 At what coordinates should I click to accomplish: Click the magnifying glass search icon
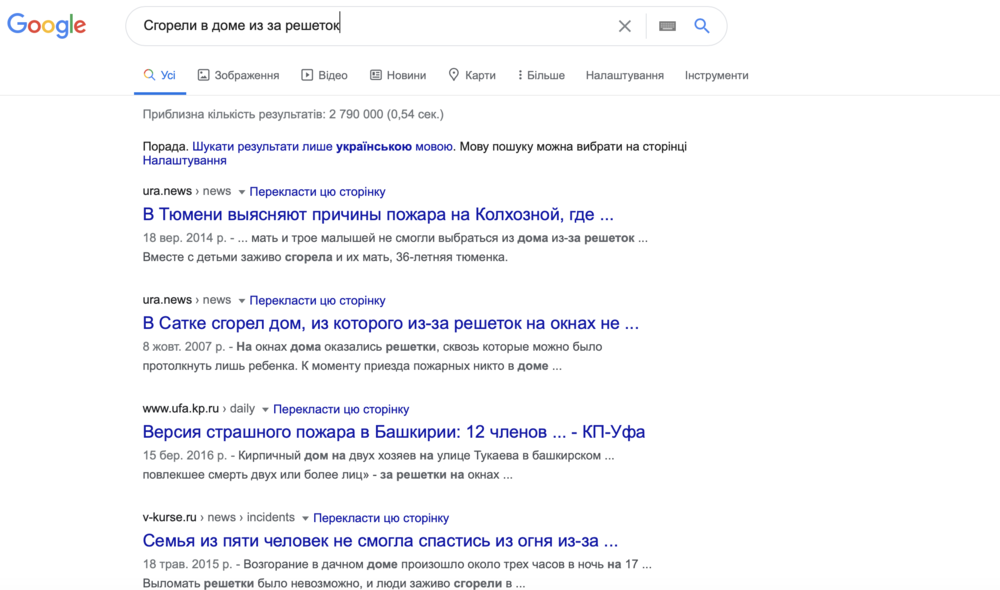(701, 26)
